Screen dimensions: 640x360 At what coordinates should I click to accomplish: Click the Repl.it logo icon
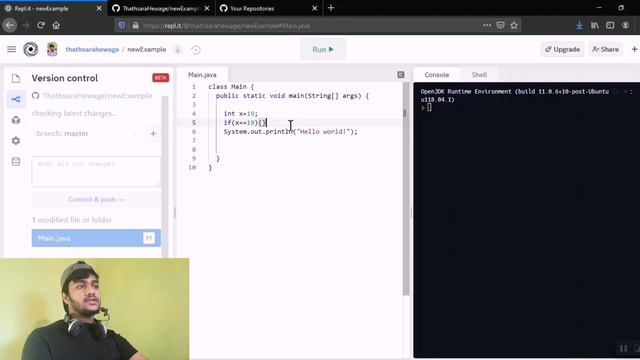pos(31,49)
